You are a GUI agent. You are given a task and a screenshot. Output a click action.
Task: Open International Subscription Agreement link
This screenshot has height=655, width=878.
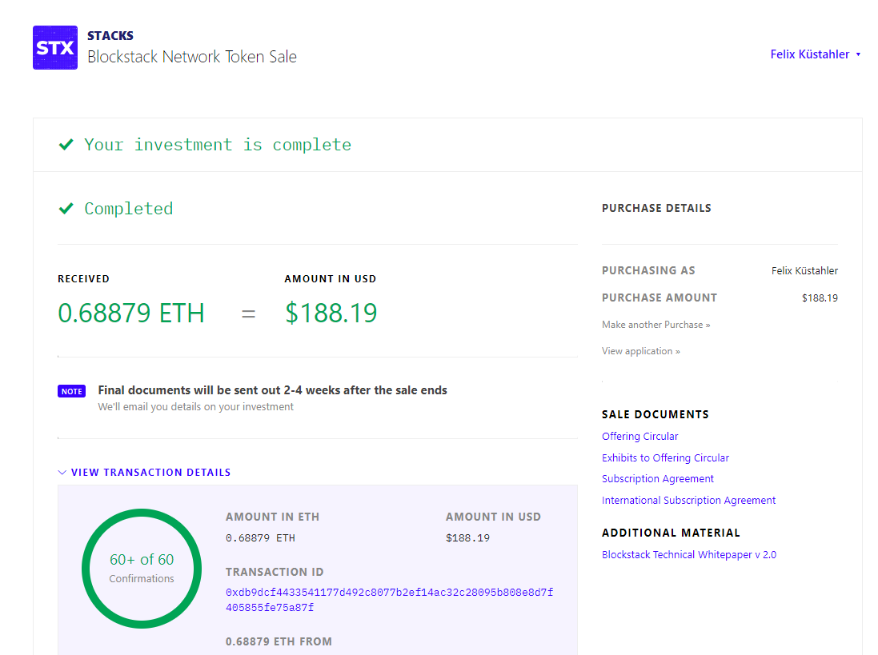point(688,500)
